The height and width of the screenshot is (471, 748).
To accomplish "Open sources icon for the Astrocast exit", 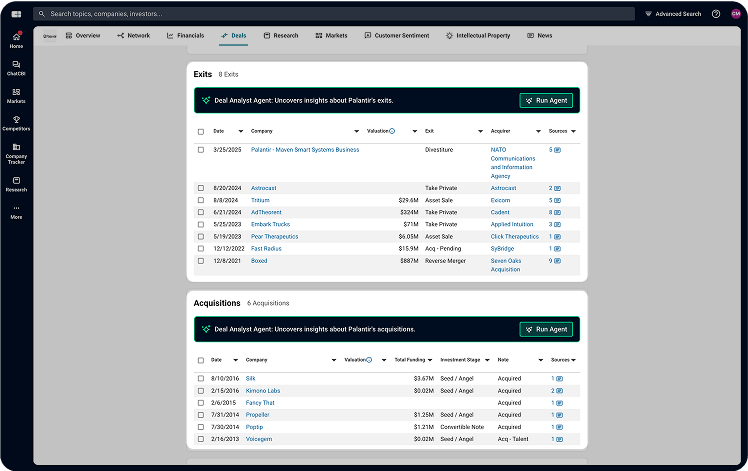I will click(557, 188).
